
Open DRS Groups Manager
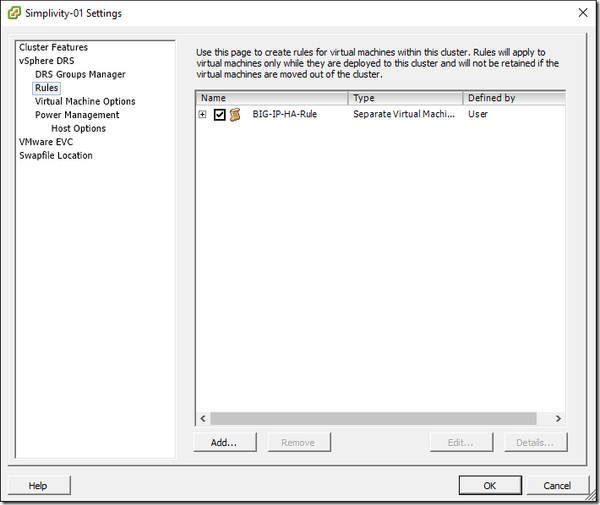coord(80,74)
